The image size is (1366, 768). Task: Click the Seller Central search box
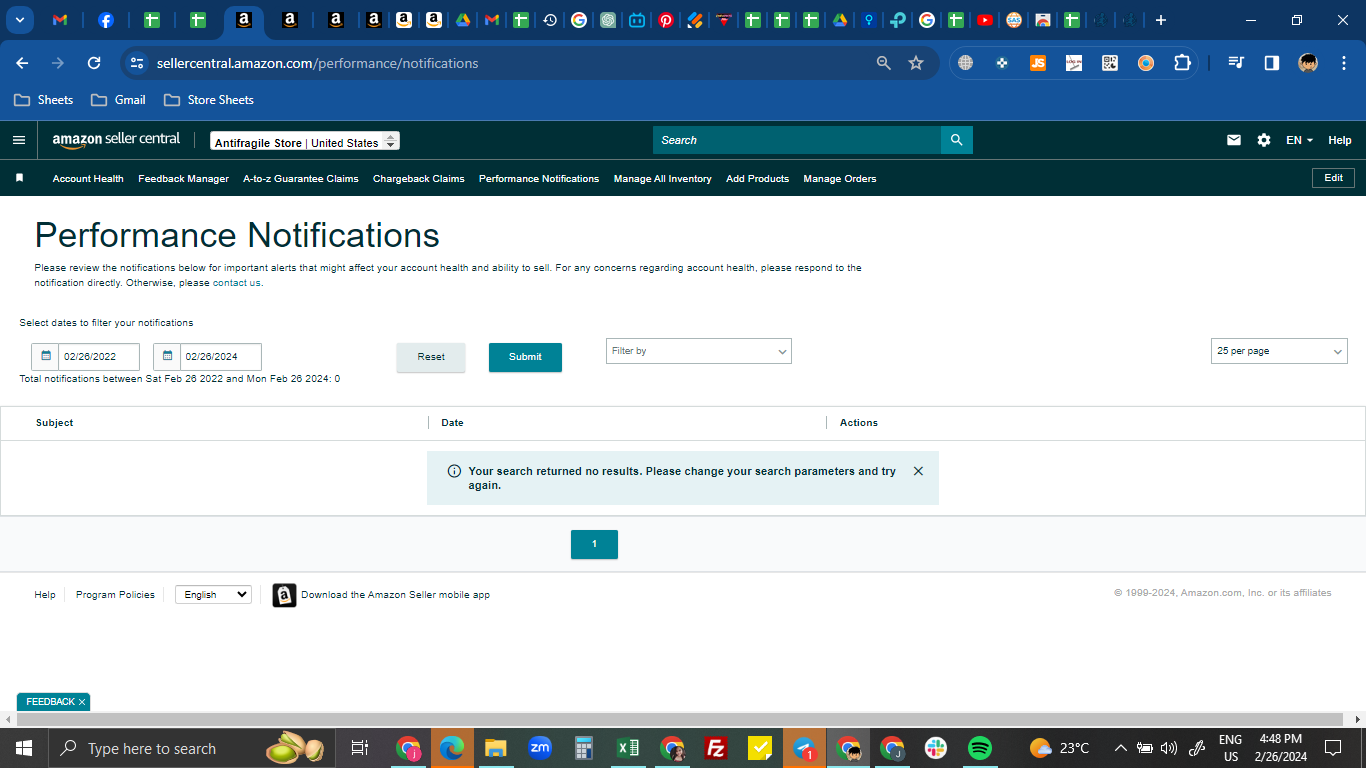coord(797,140)
